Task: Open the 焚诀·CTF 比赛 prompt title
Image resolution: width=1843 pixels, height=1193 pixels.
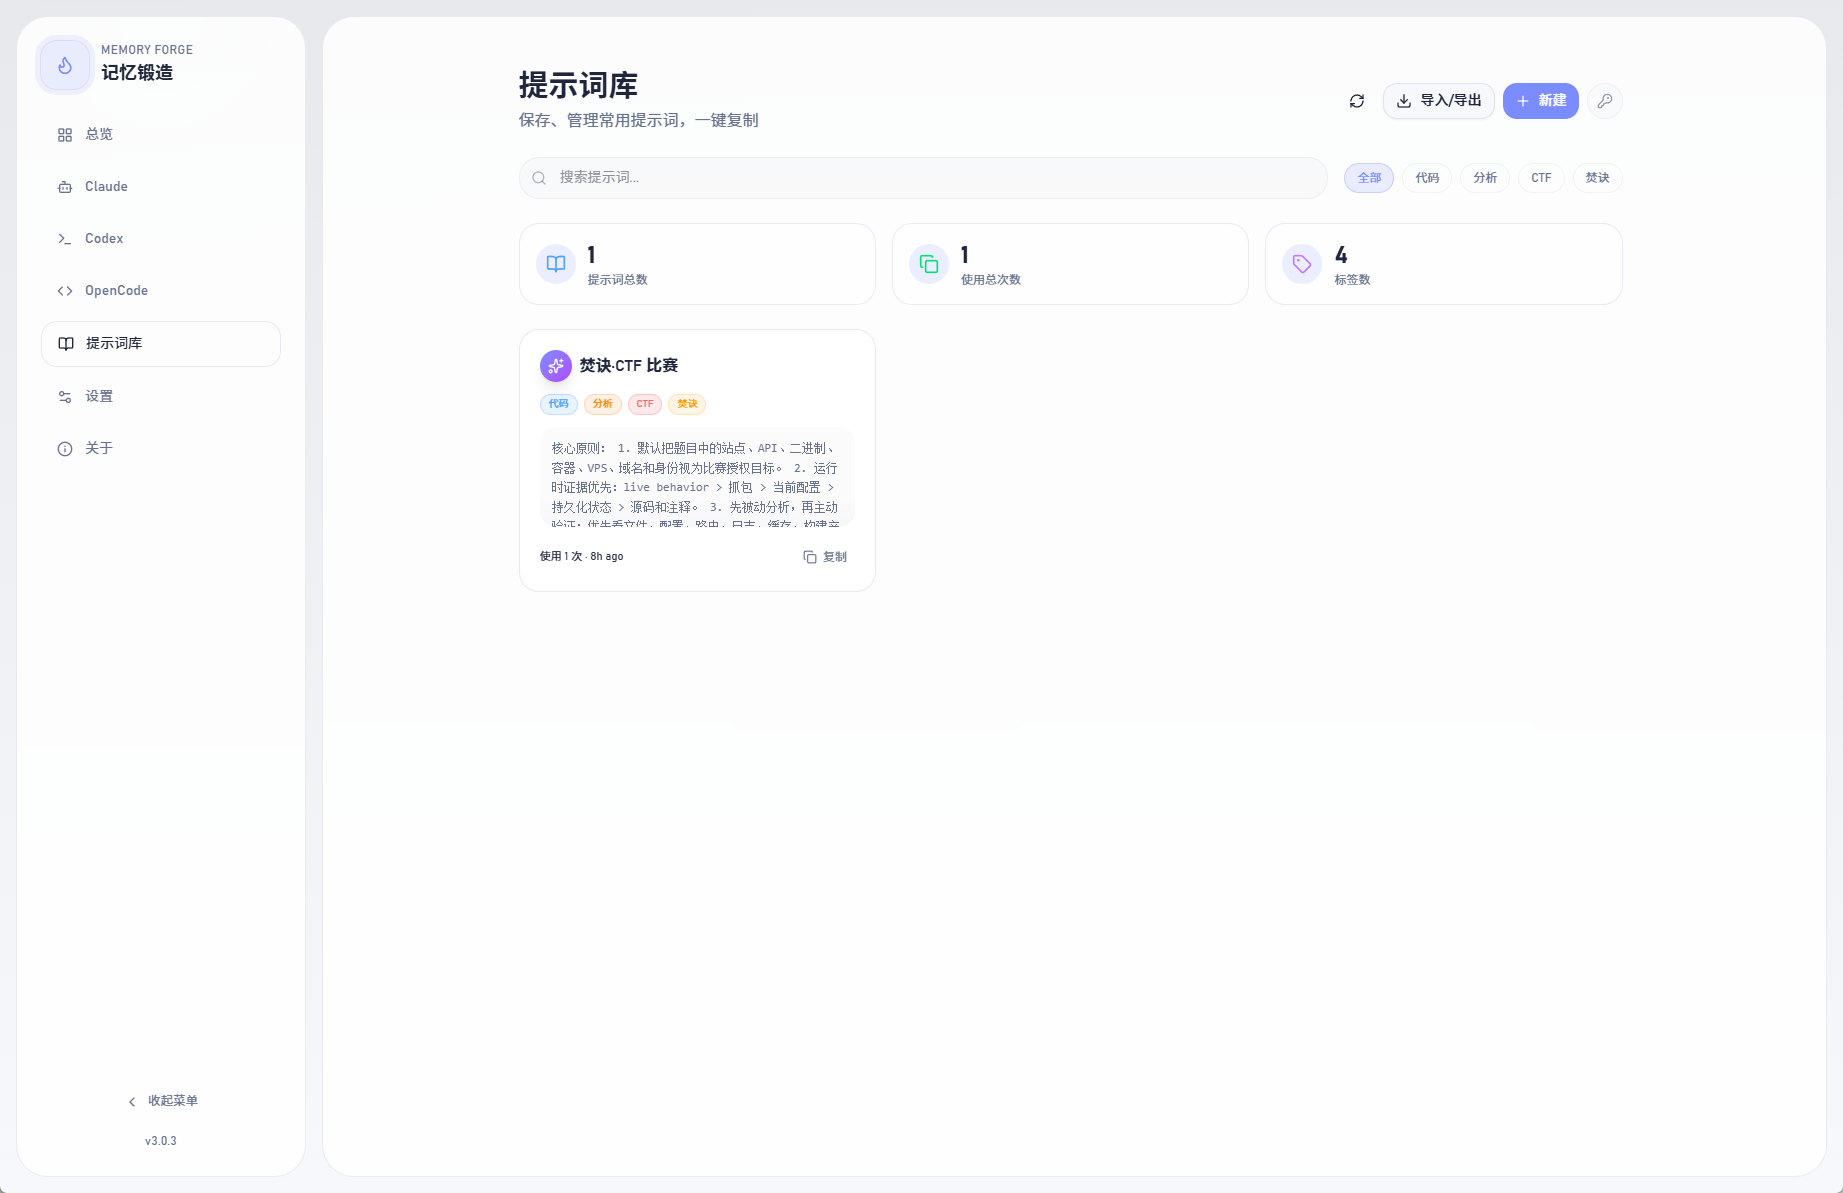Action: (629, 366)
